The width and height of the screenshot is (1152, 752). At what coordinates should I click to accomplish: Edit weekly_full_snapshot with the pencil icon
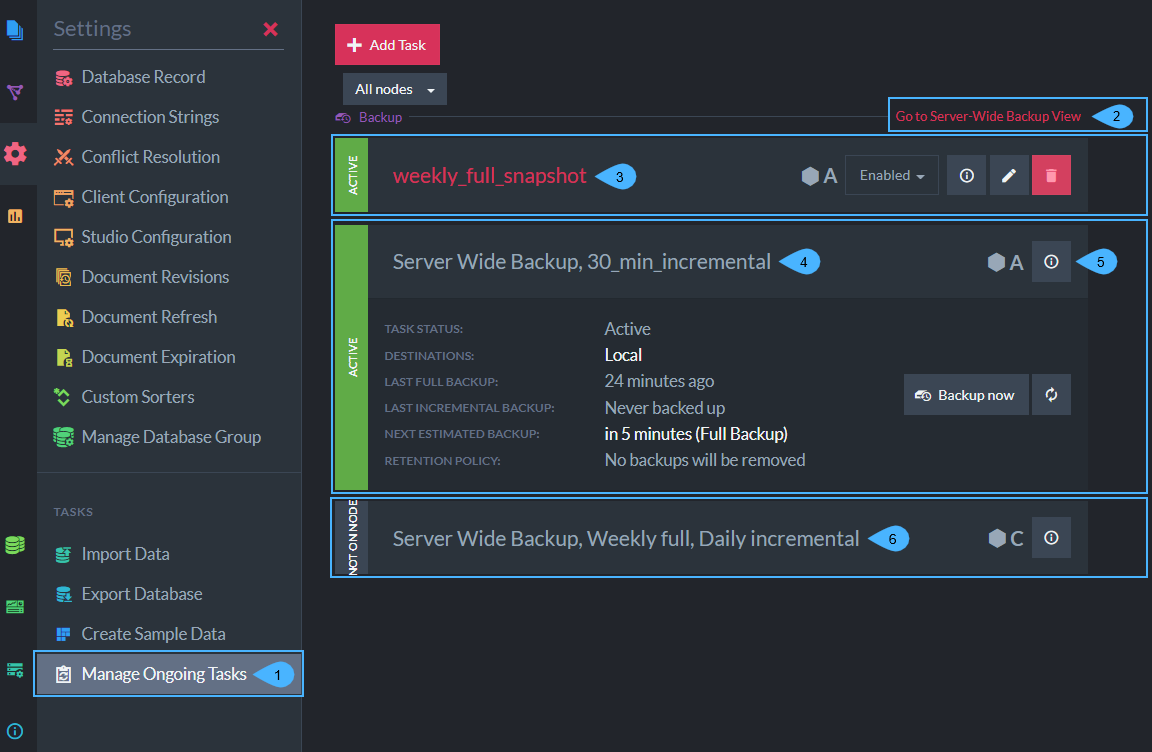(x=1009, y=175)
